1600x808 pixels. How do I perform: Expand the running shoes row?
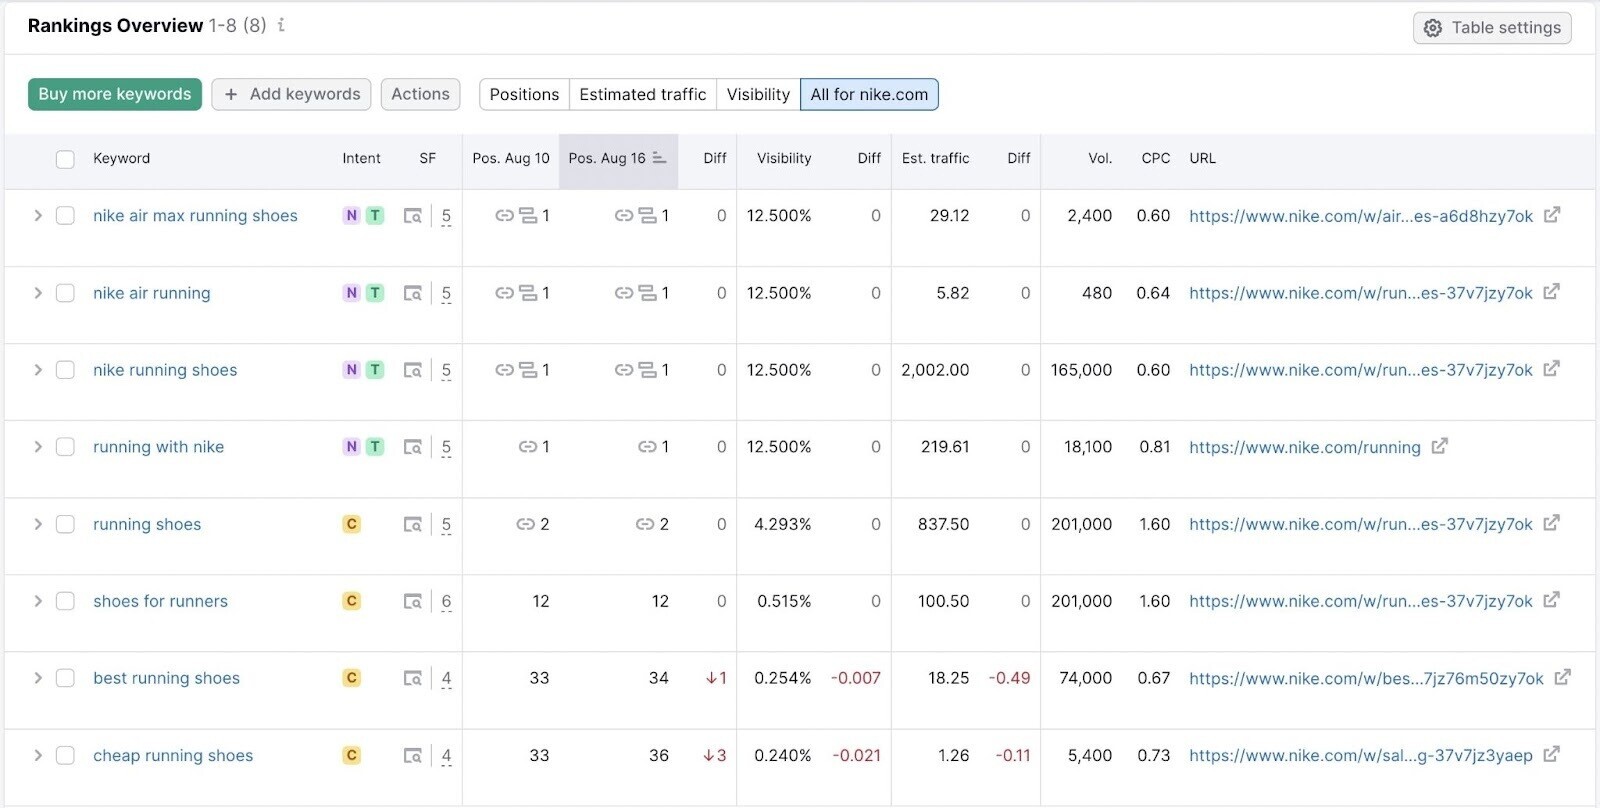pos(37,524)
